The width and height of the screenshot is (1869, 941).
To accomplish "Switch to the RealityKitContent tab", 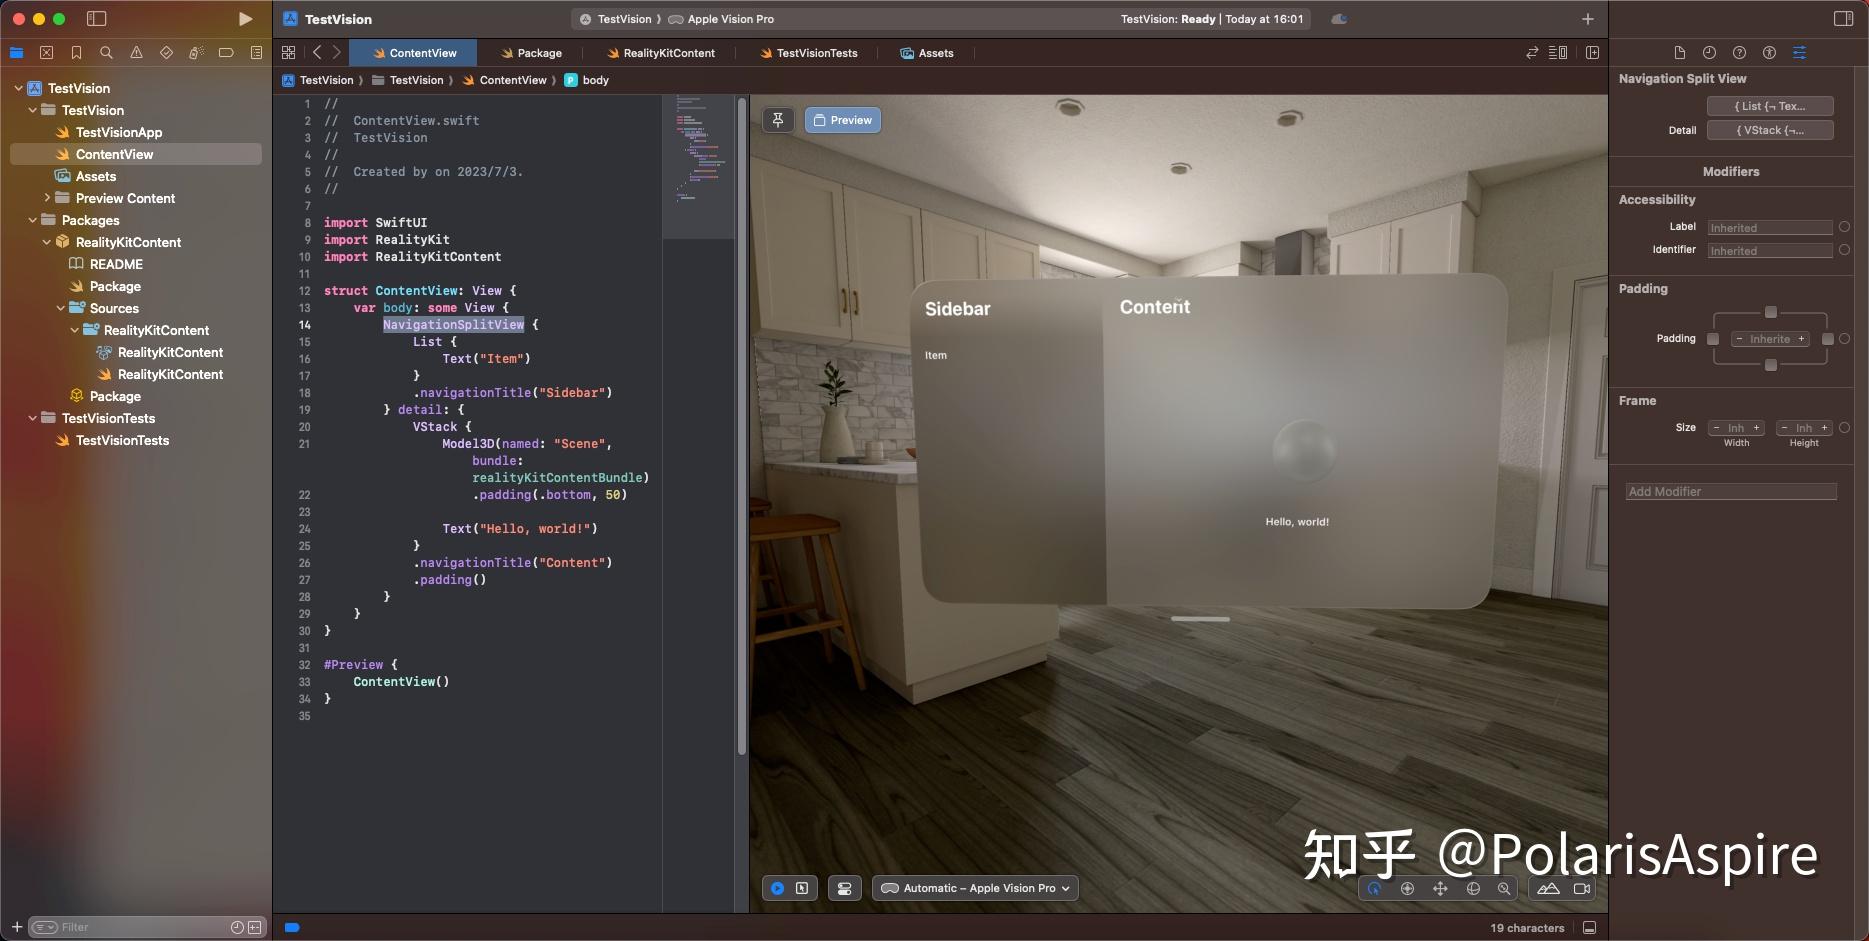I will pos(660,53).
